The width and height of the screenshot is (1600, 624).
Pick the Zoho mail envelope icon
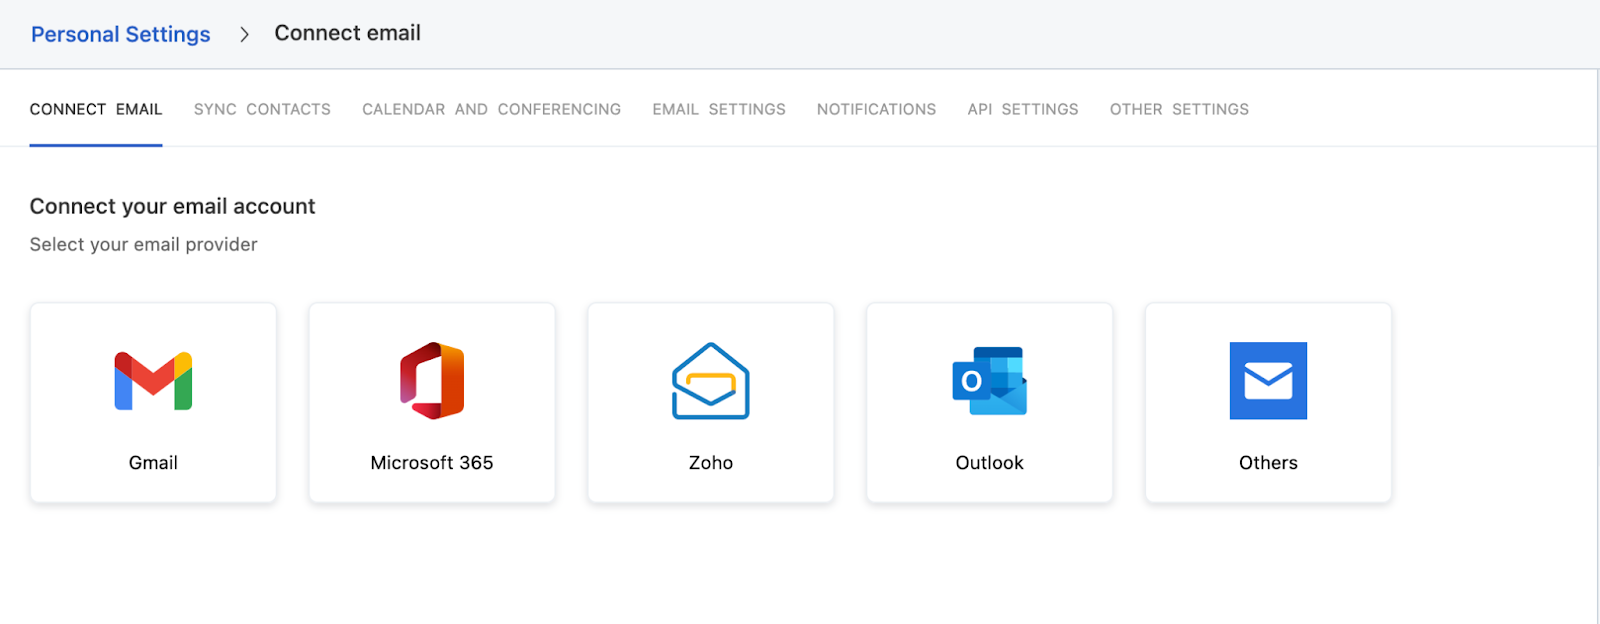pyautogui.click(x=711, y=381)
